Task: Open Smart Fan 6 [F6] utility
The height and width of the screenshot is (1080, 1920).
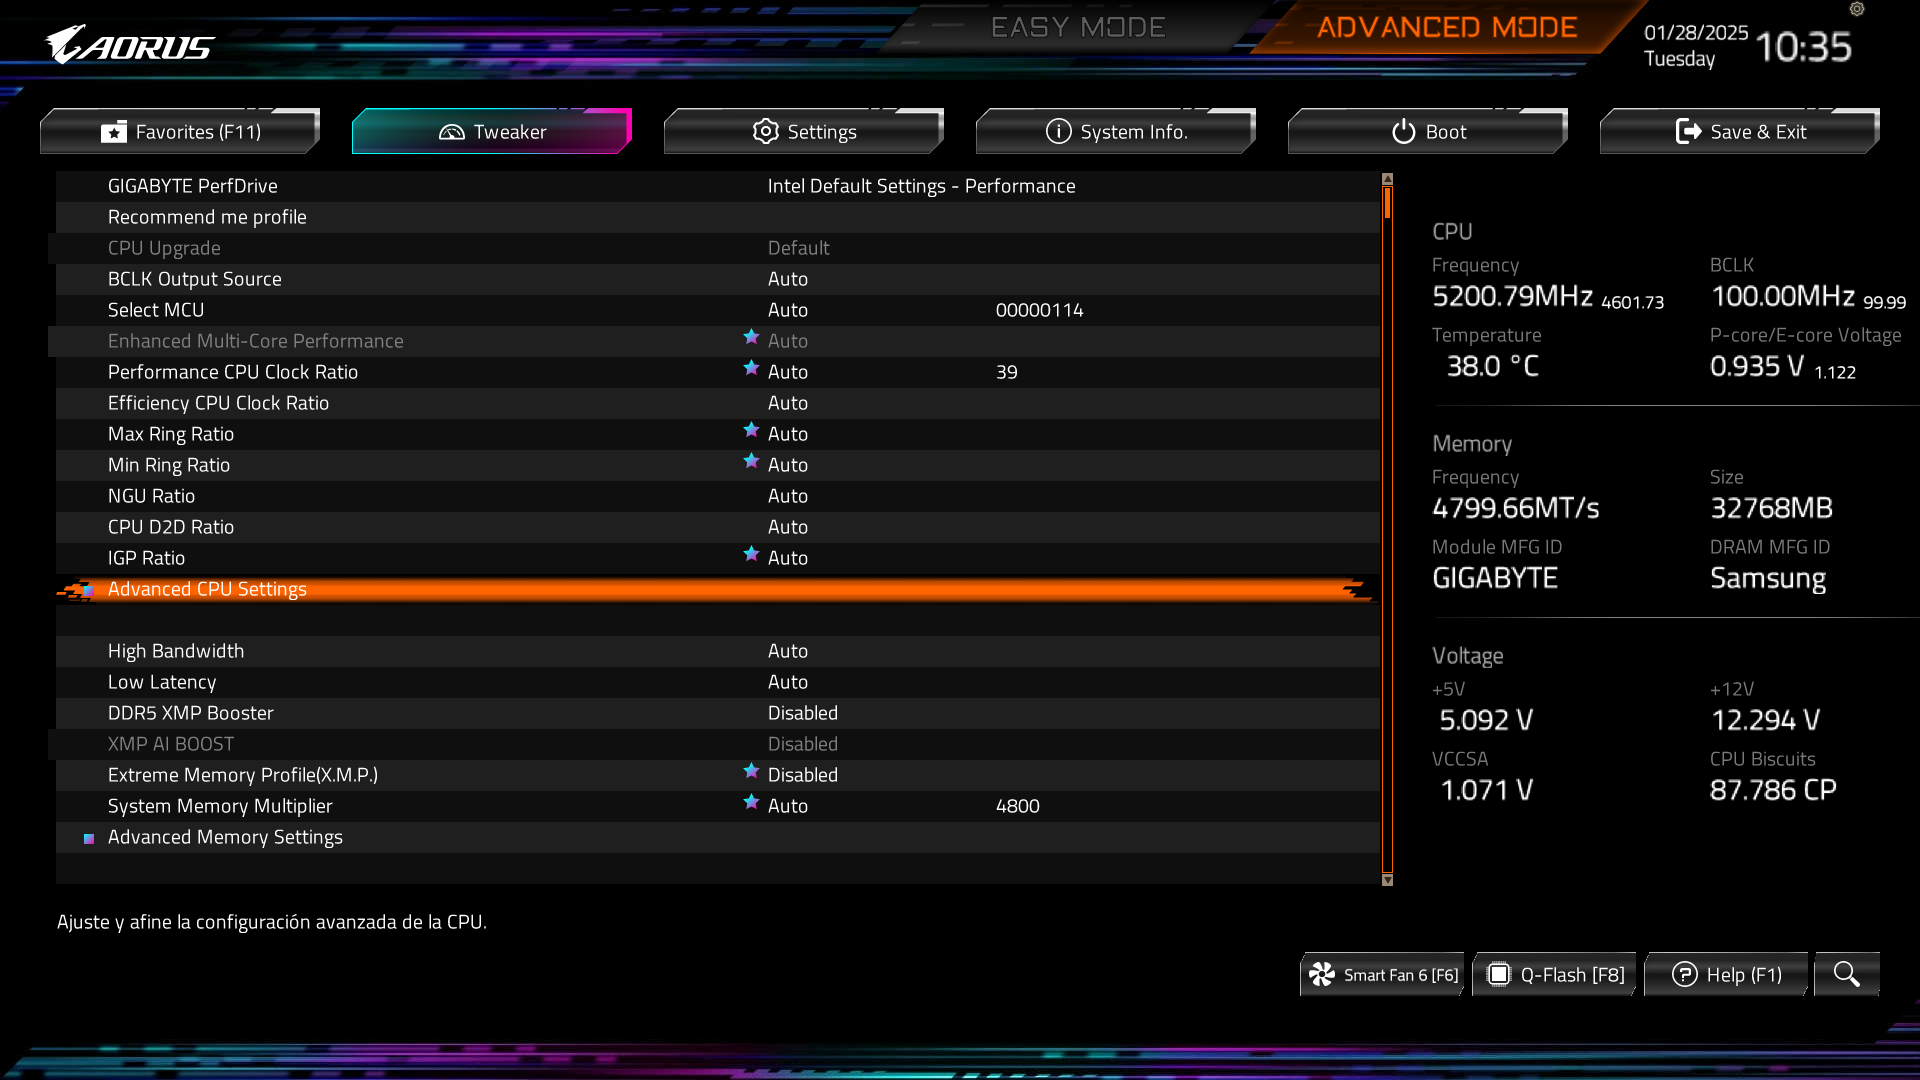Action: [x=1383, y=974]
